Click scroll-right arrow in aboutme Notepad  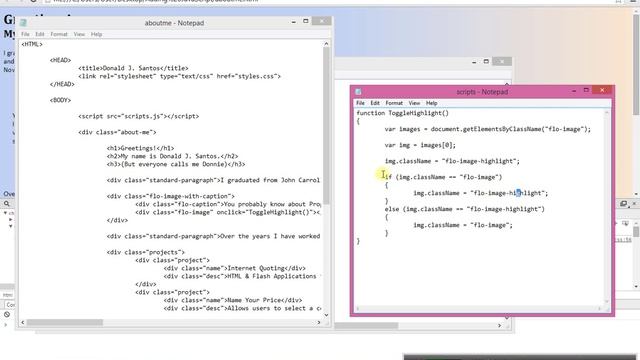(x=319, y=322)
